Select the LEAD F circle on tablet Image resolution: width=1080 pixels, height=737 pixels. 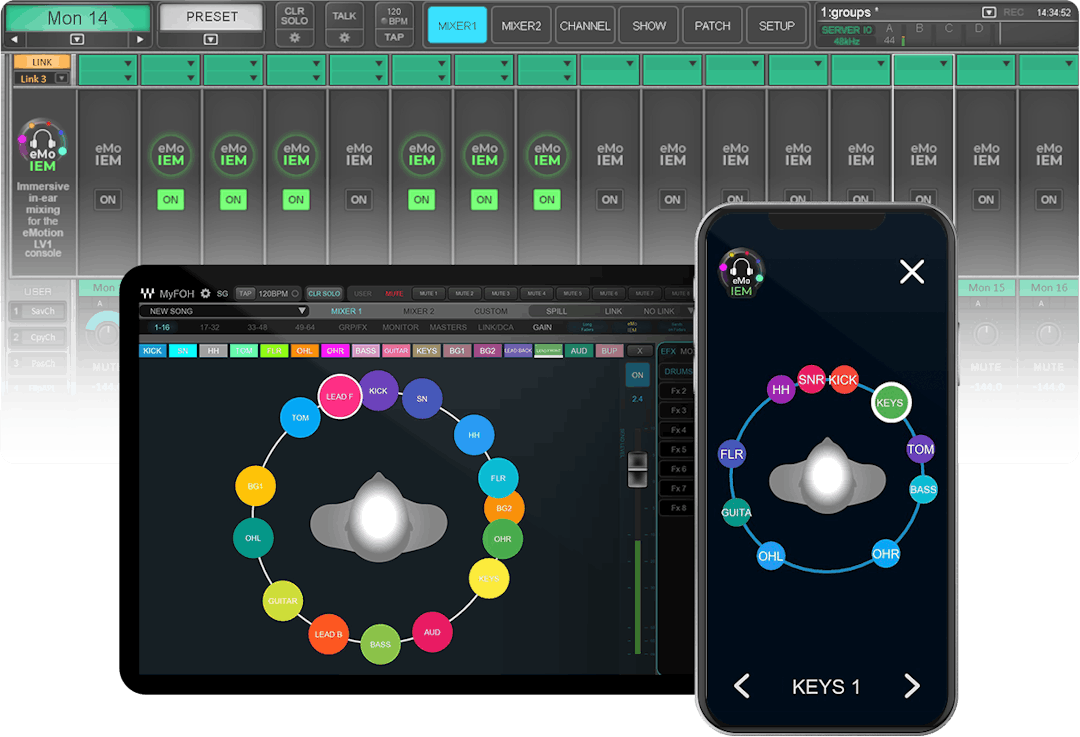pyautogui.click(x=338, y=396)
